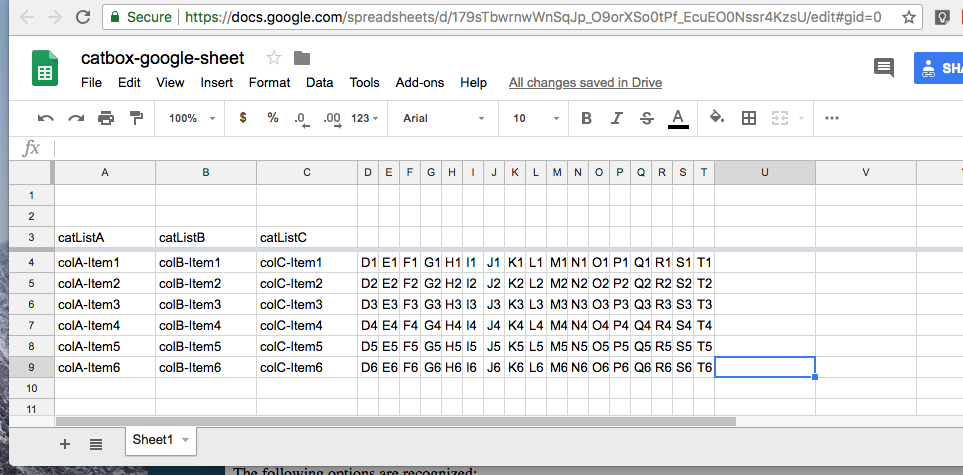
Task: Reload the page in the browser
Action: (83, 17)
